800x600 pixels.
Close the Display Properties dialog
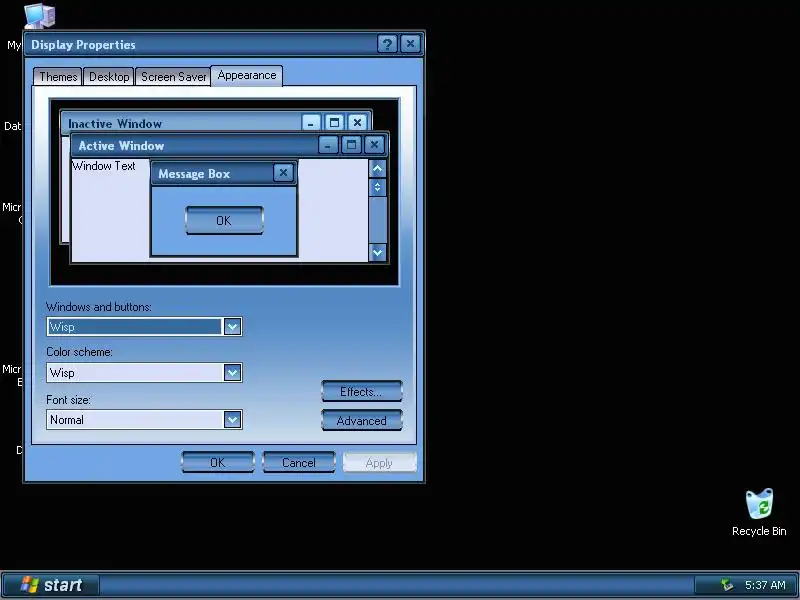[x=410, y=44]
